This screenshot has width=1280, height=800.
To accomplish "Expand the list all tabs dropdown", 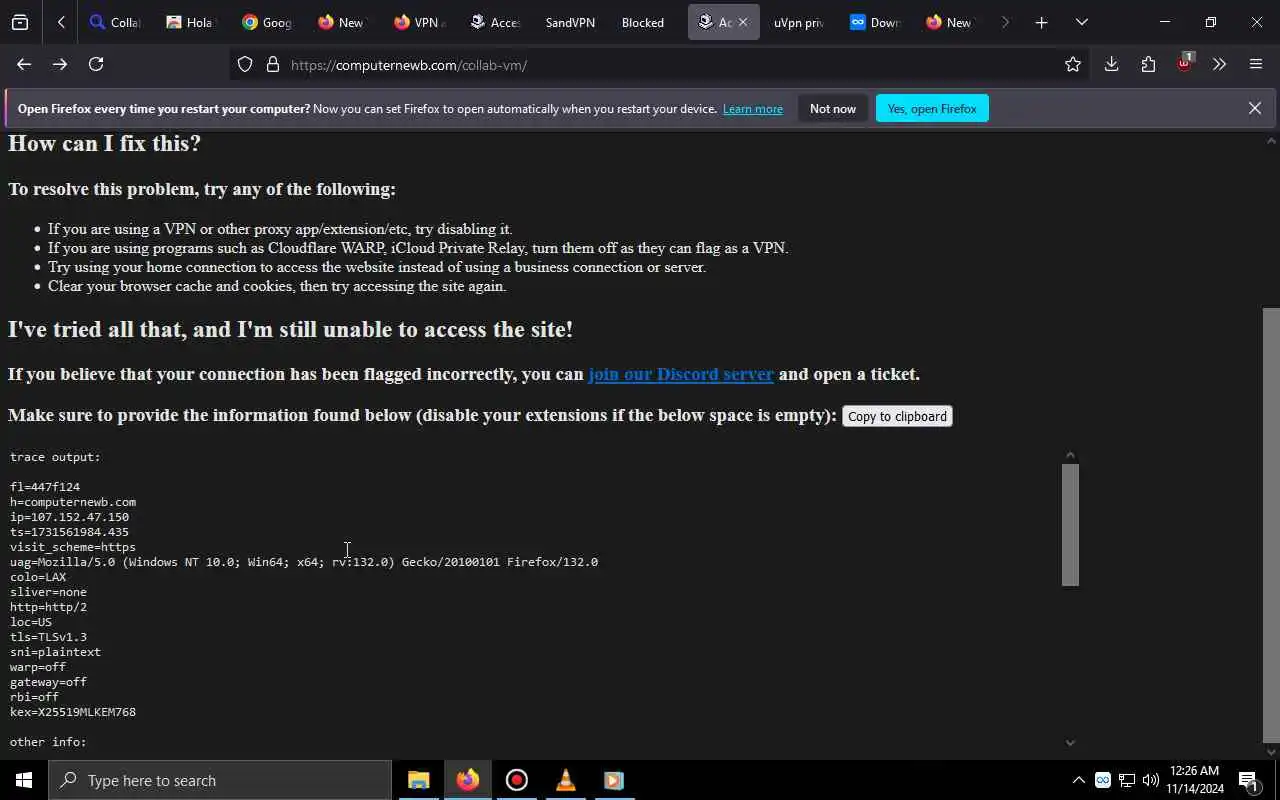I will click(x=1081, y=22).
